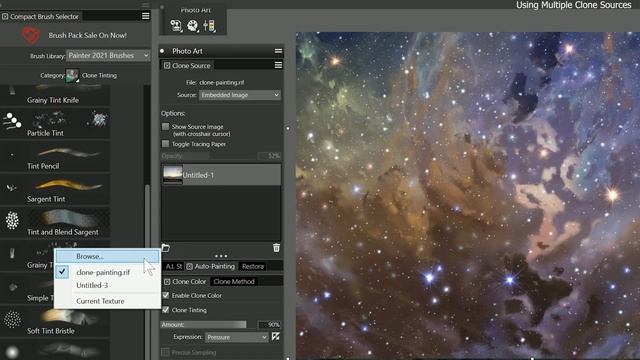Click the file name clone-painting.rif

point(222,82)
